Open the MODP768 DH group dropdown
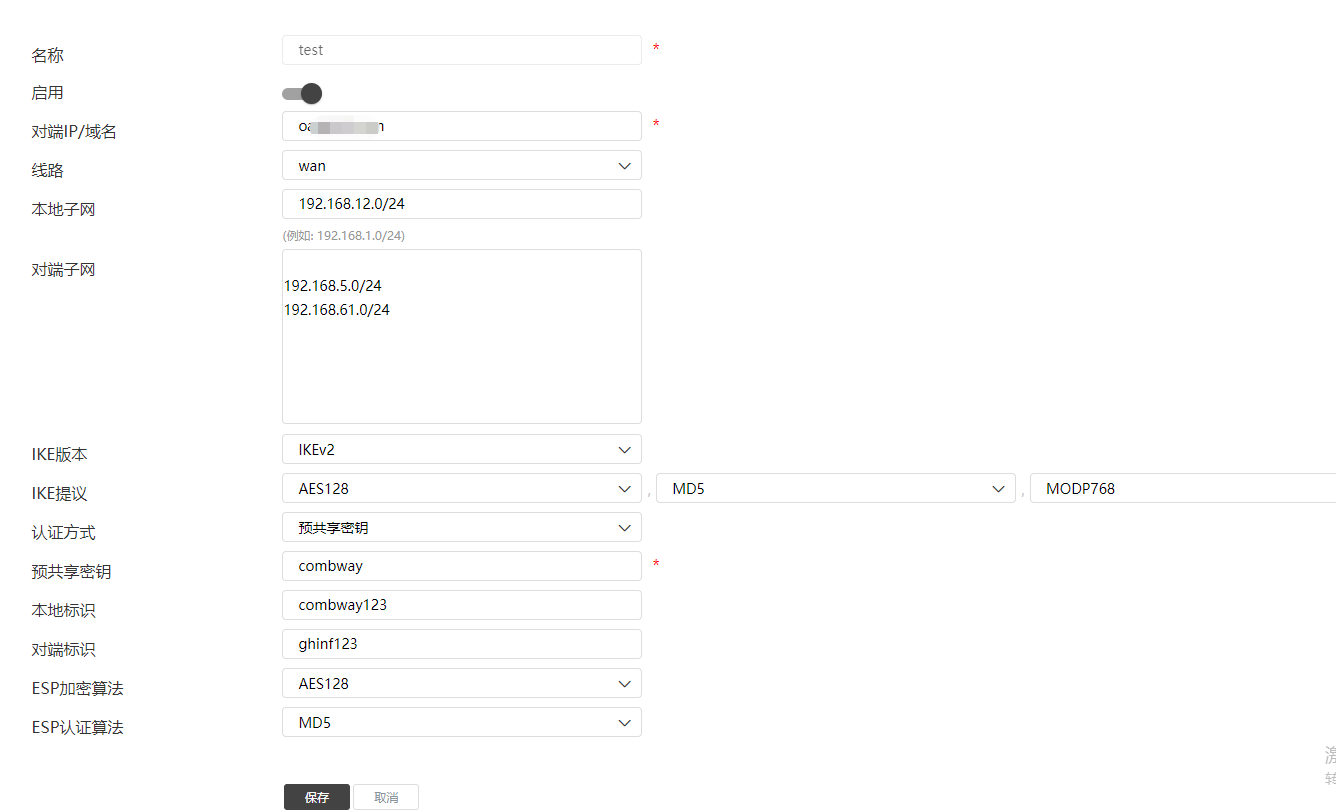Viewport: 1336px width, 811px height. point(1182,488)
